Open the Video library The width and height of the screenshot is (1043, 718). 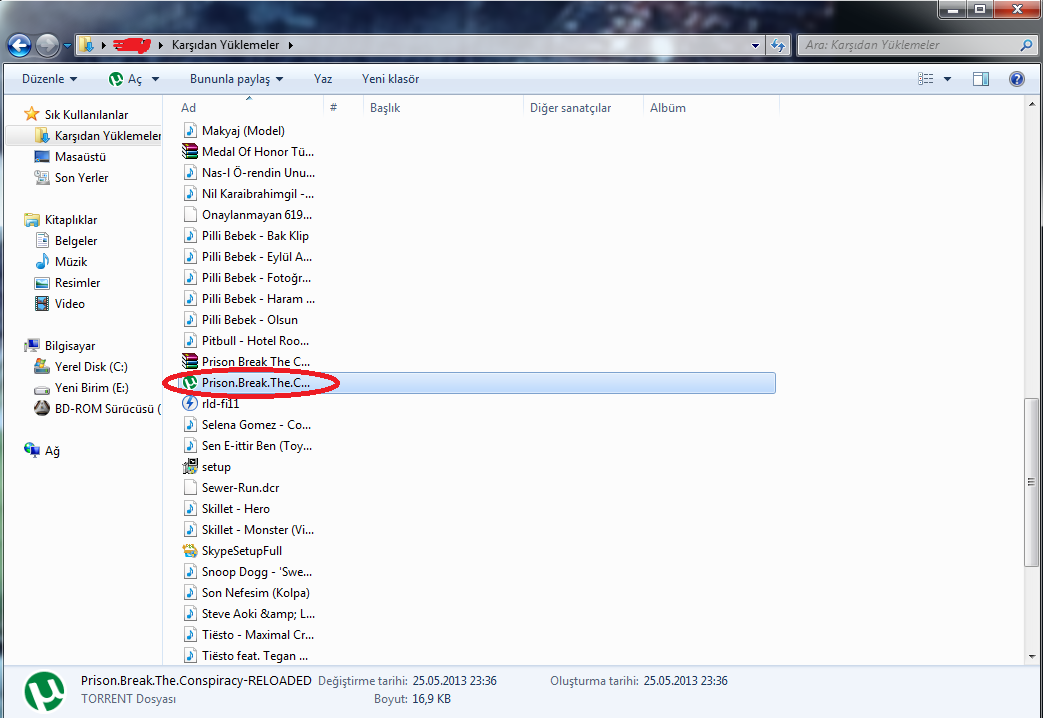(x=59, y=303)
